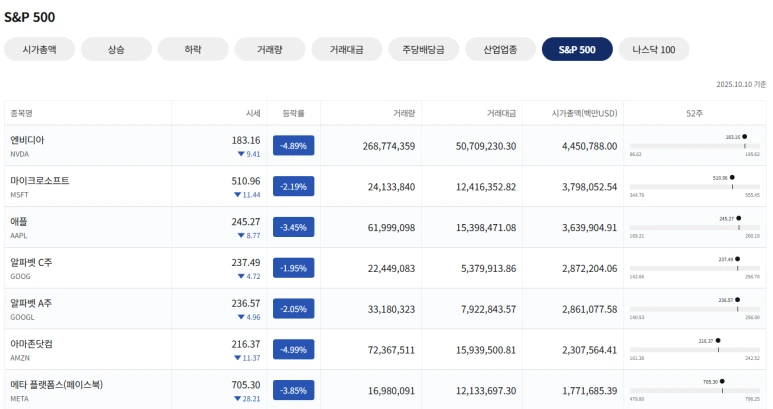Screen dimensions: 773x409
Task: Click the price 245.27 for 애플
Action: (x=246, y=222)
